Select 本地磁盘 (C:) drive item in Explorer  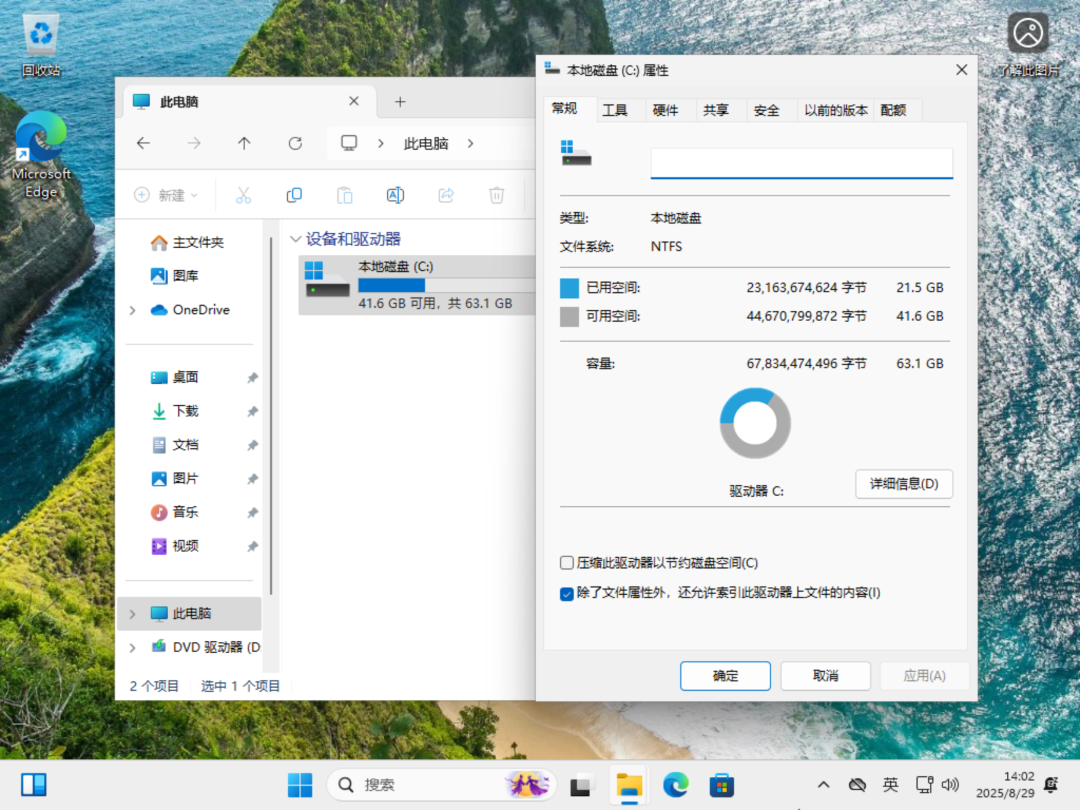click(417, 285)
